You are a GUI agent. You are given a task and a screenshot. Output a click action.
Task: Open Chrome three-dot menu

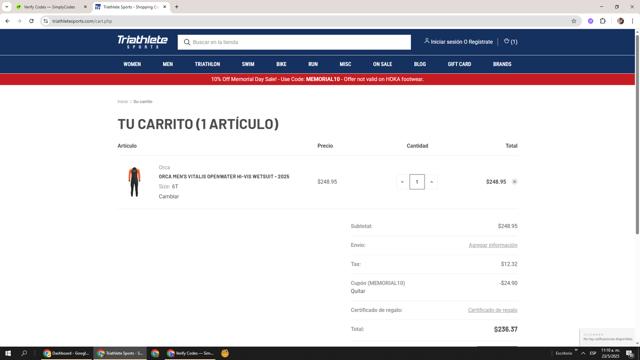click(x=632, y=21)
